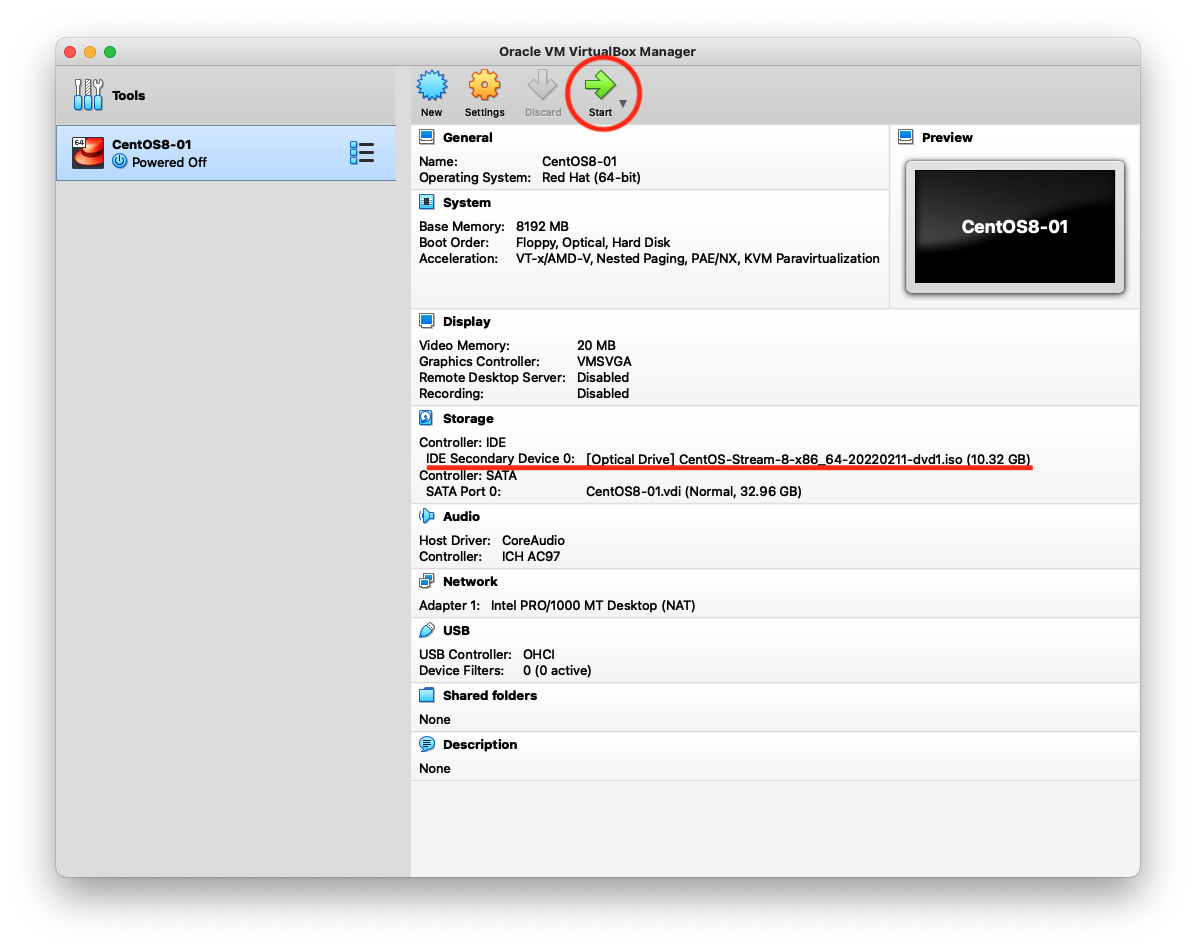Click the CentOS8-01.vdi SATA Port 0 entry

pos(693,491)
